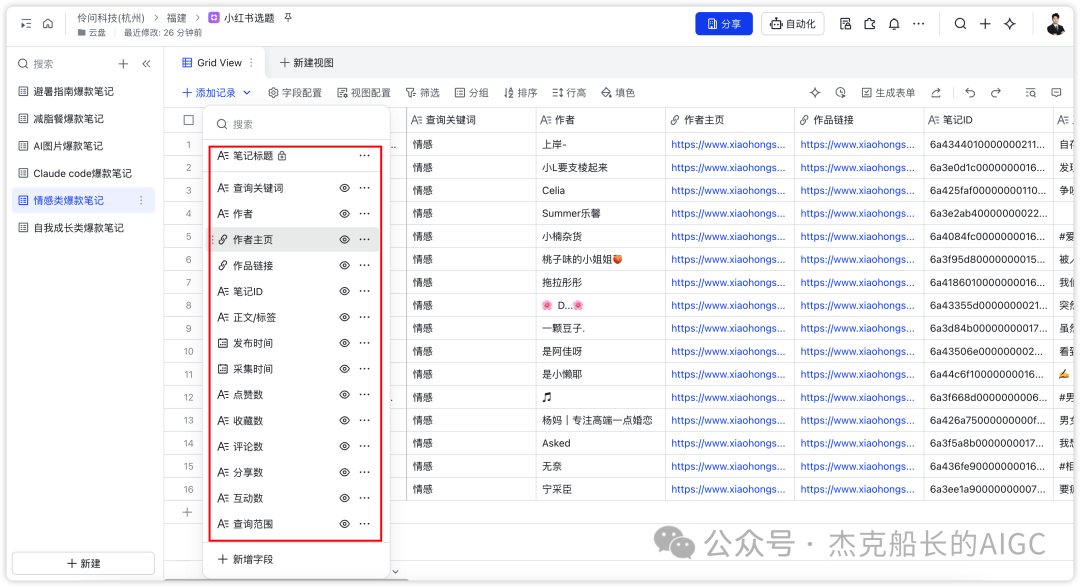Click the field list search box

(296, 124)
